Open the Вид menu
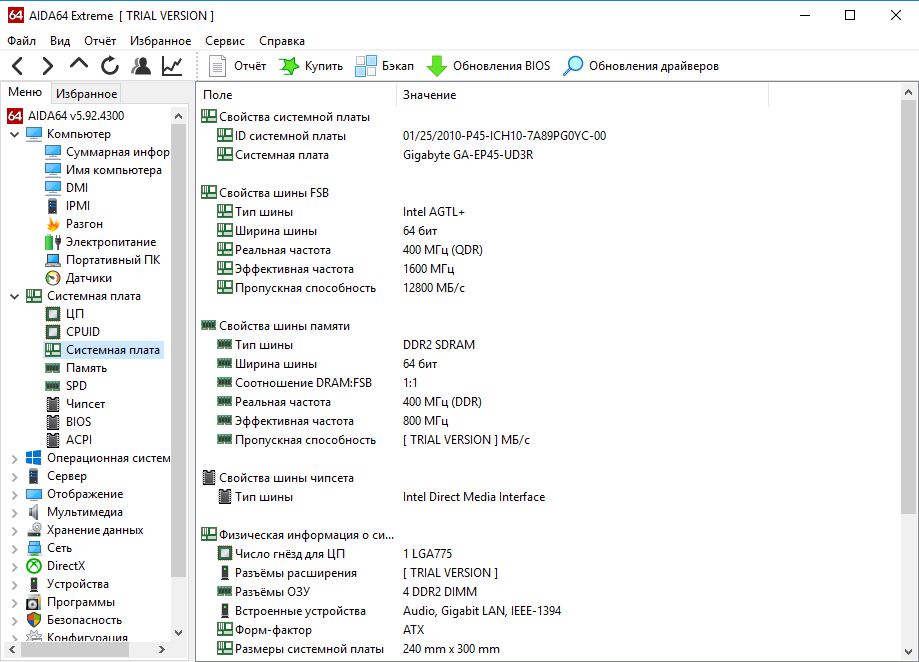The height and width of the screenshot is (662, 919). (60, 40)
